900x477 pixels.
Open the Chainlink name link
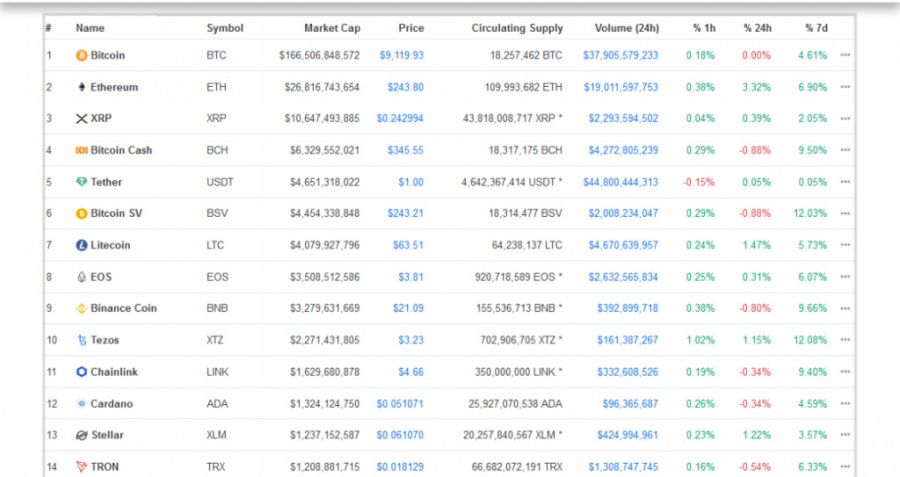click(114, 372)
